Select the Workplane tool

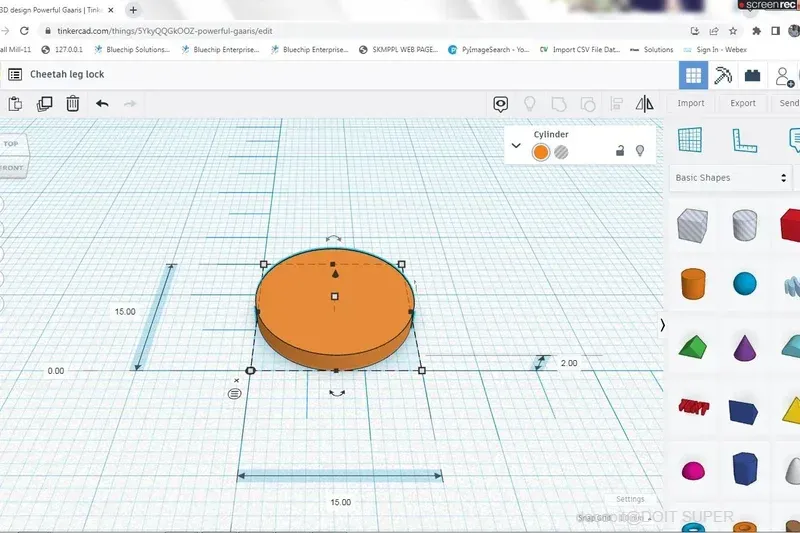[x=690, y=140]
